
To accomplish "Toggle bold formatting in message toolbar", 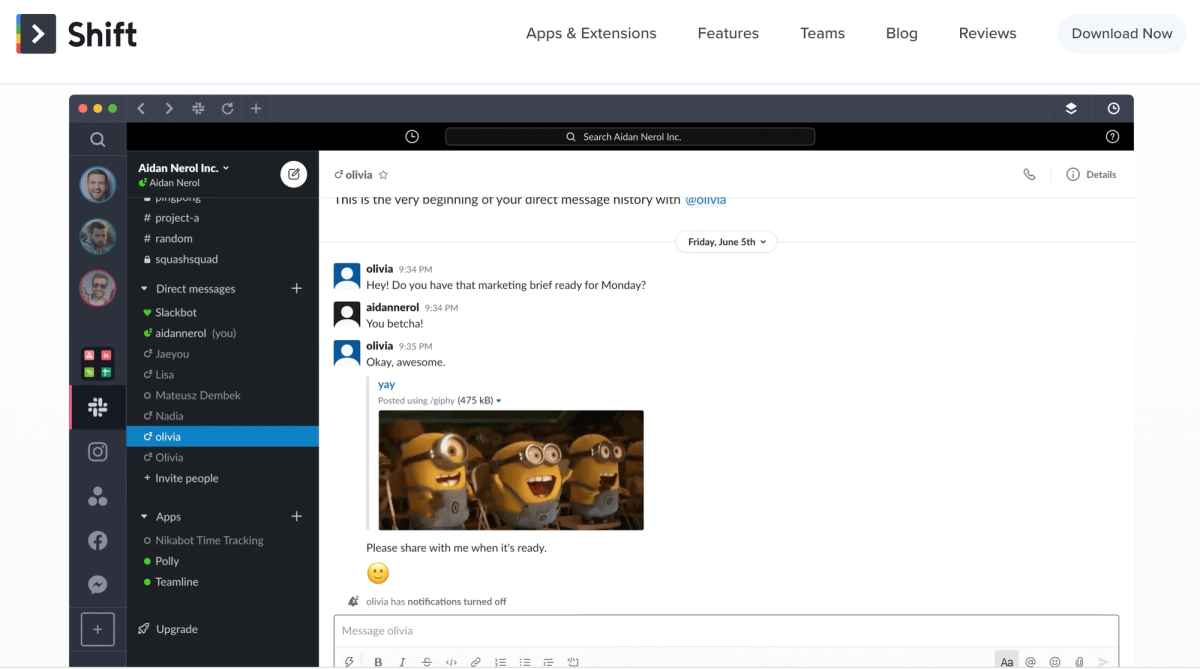I will (378, 662).
